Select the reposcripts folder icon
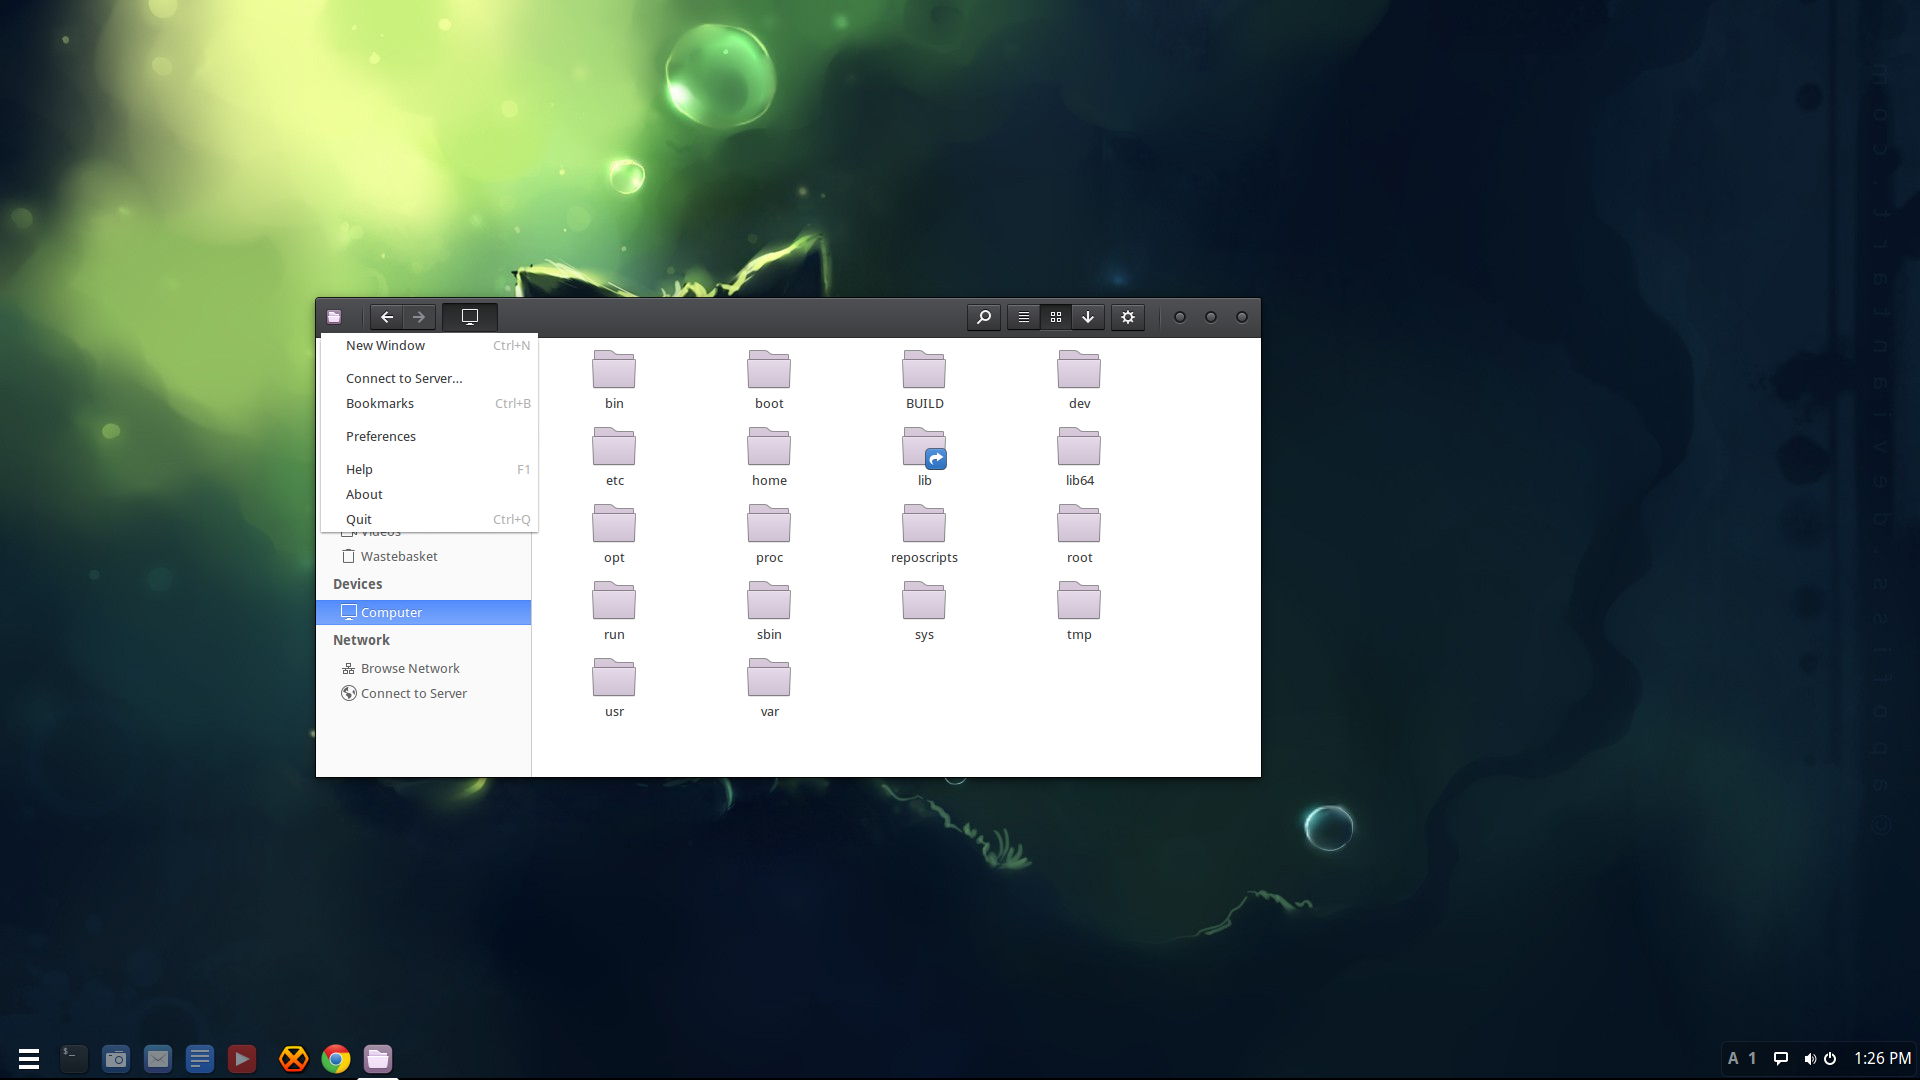 pyautogui.click(x=924, y=523)
